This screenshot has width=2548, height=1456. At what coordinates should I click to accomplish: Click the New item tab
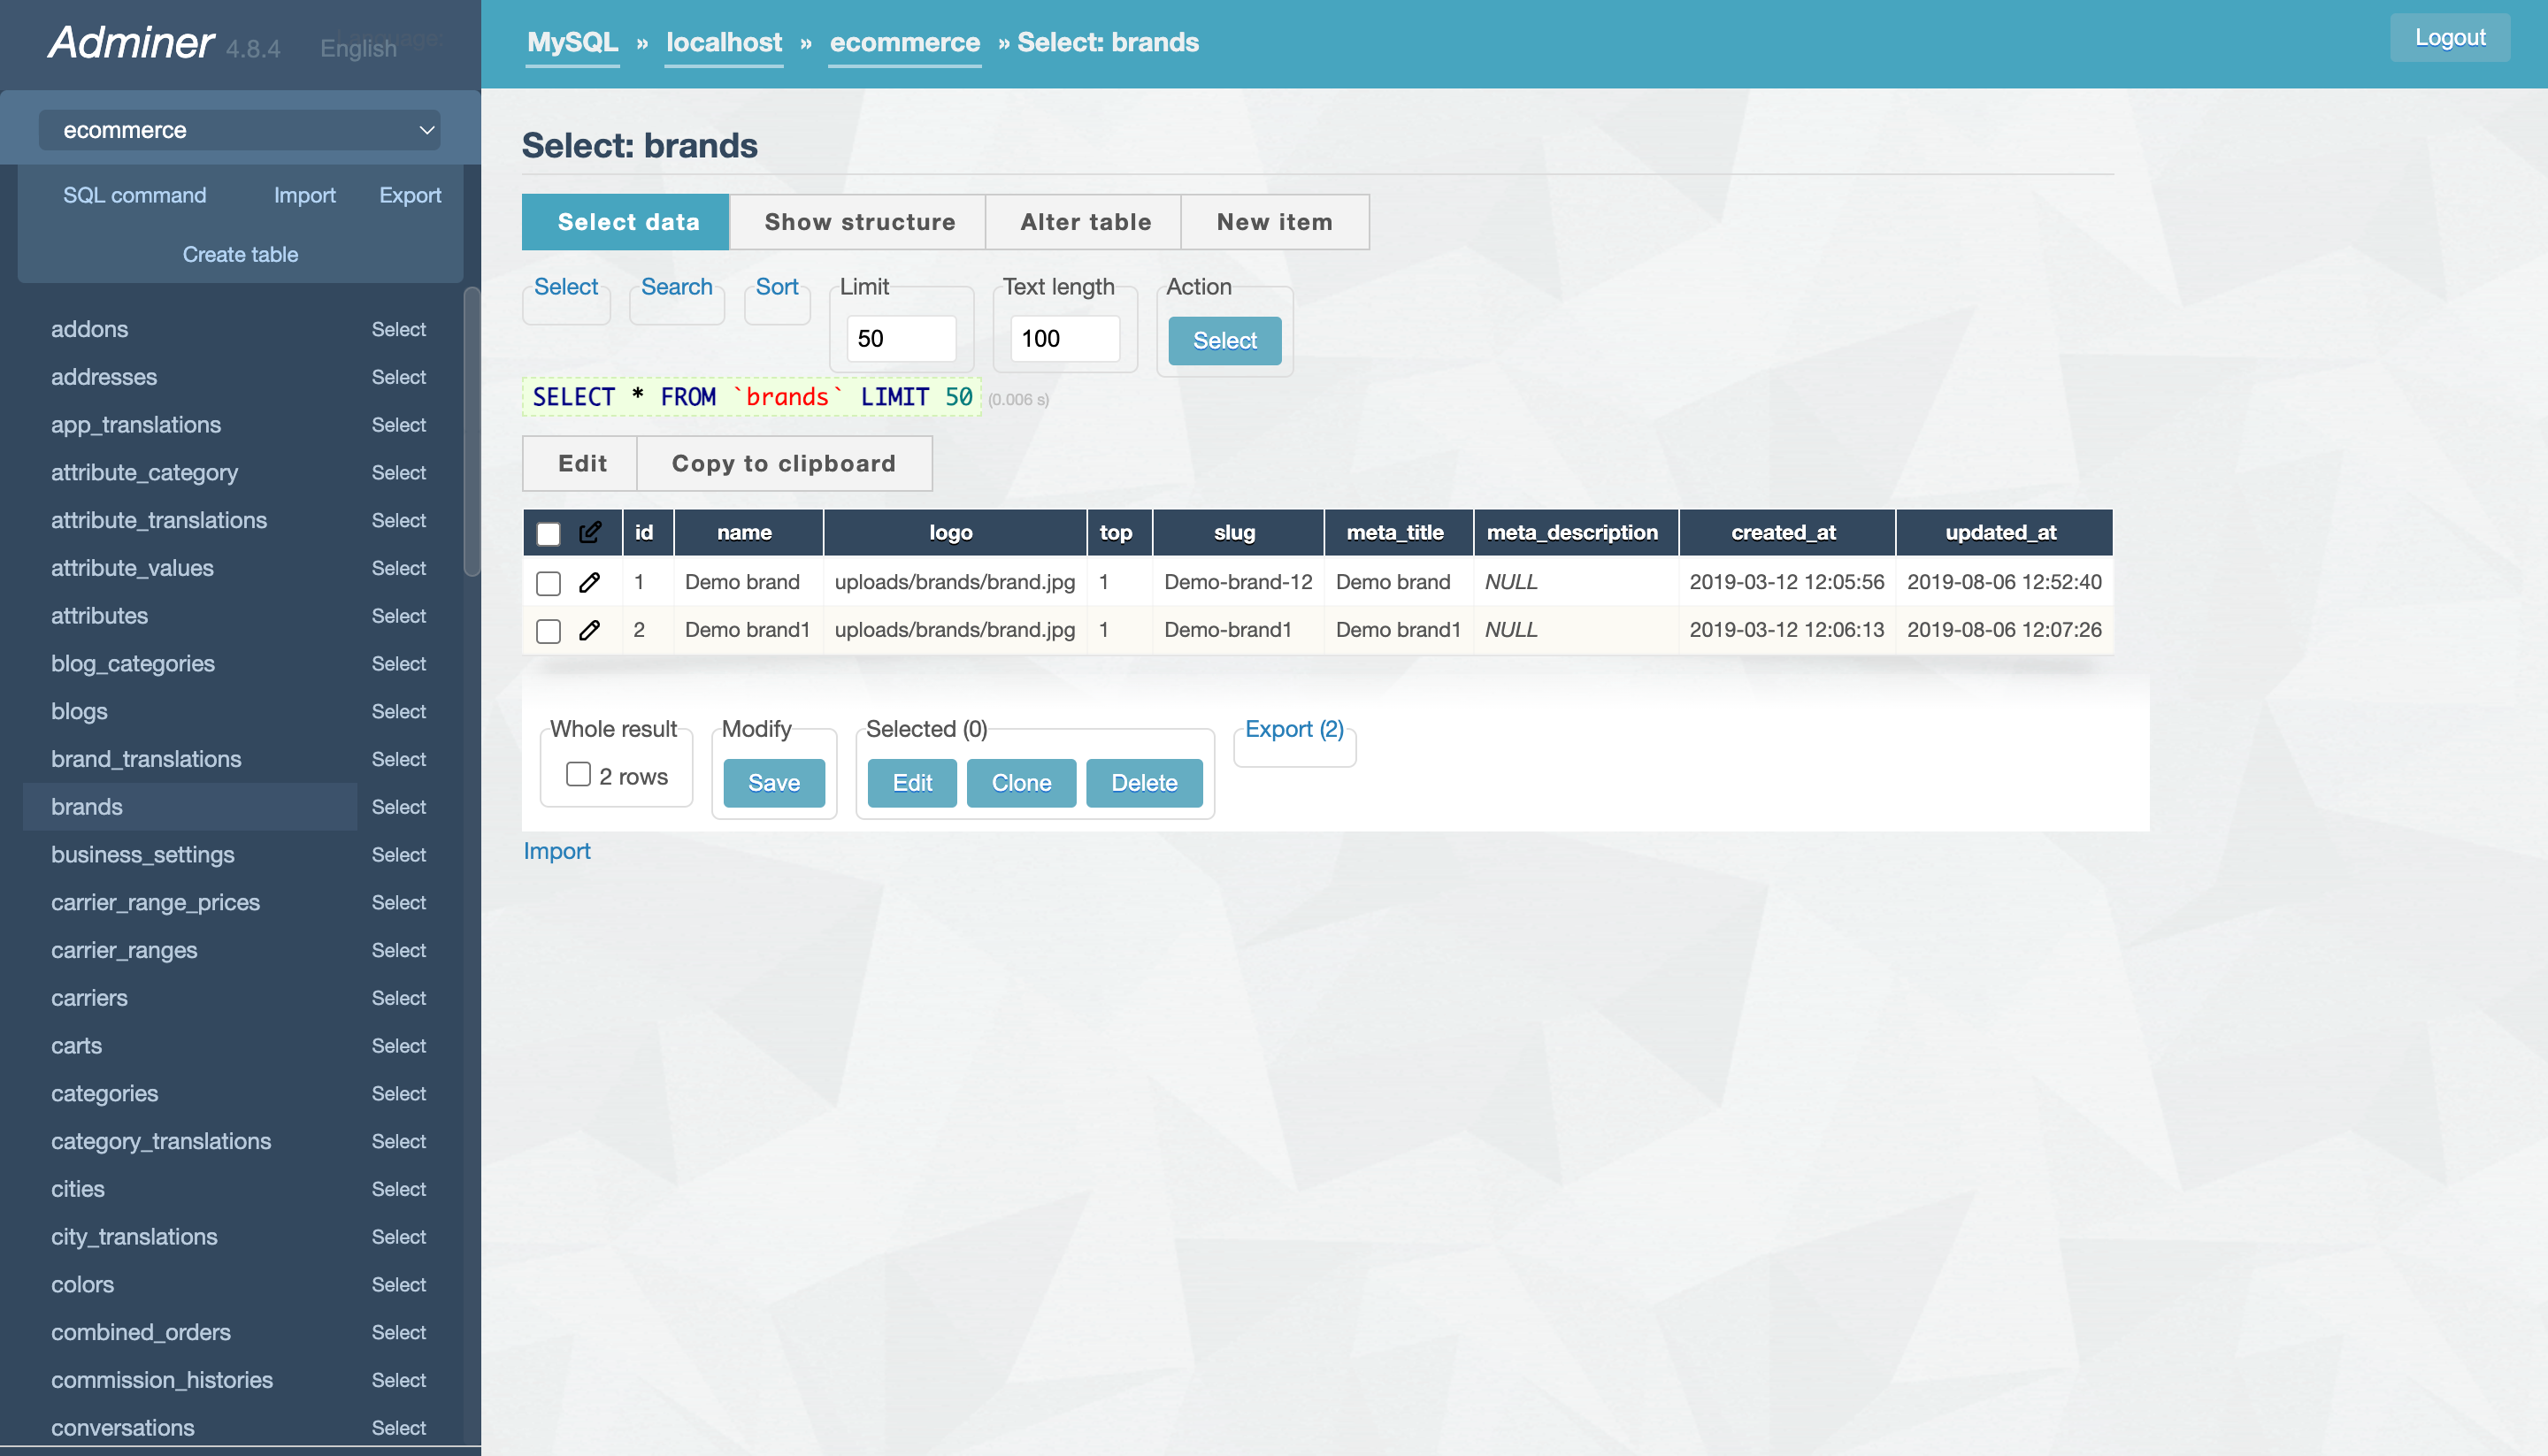tap(1274, 222)
